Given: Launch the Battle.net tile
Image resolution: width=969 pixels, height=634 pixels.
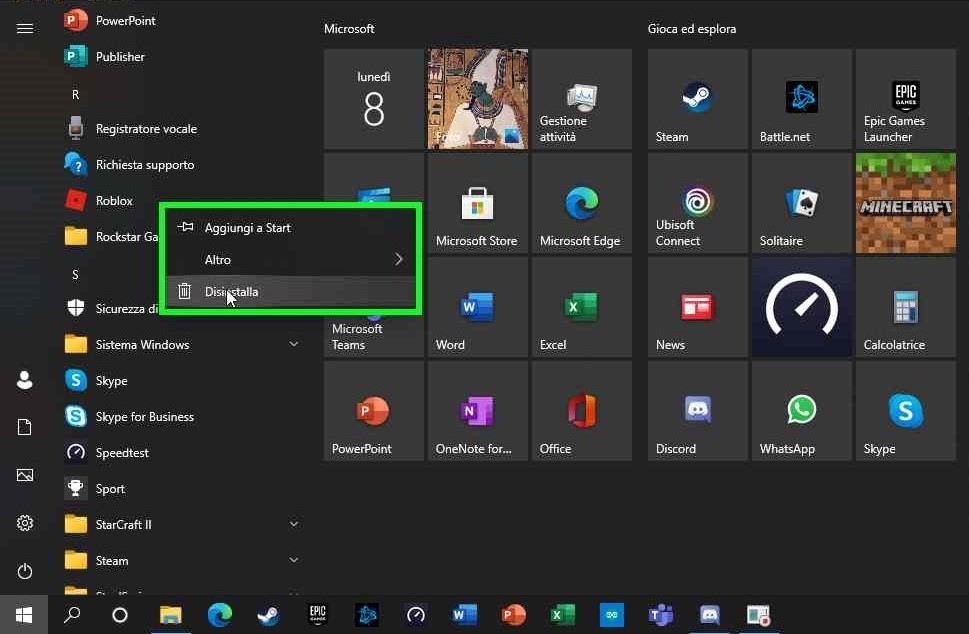Looking at the screenshot, I should pyautogui.click(x=802, y=99).
